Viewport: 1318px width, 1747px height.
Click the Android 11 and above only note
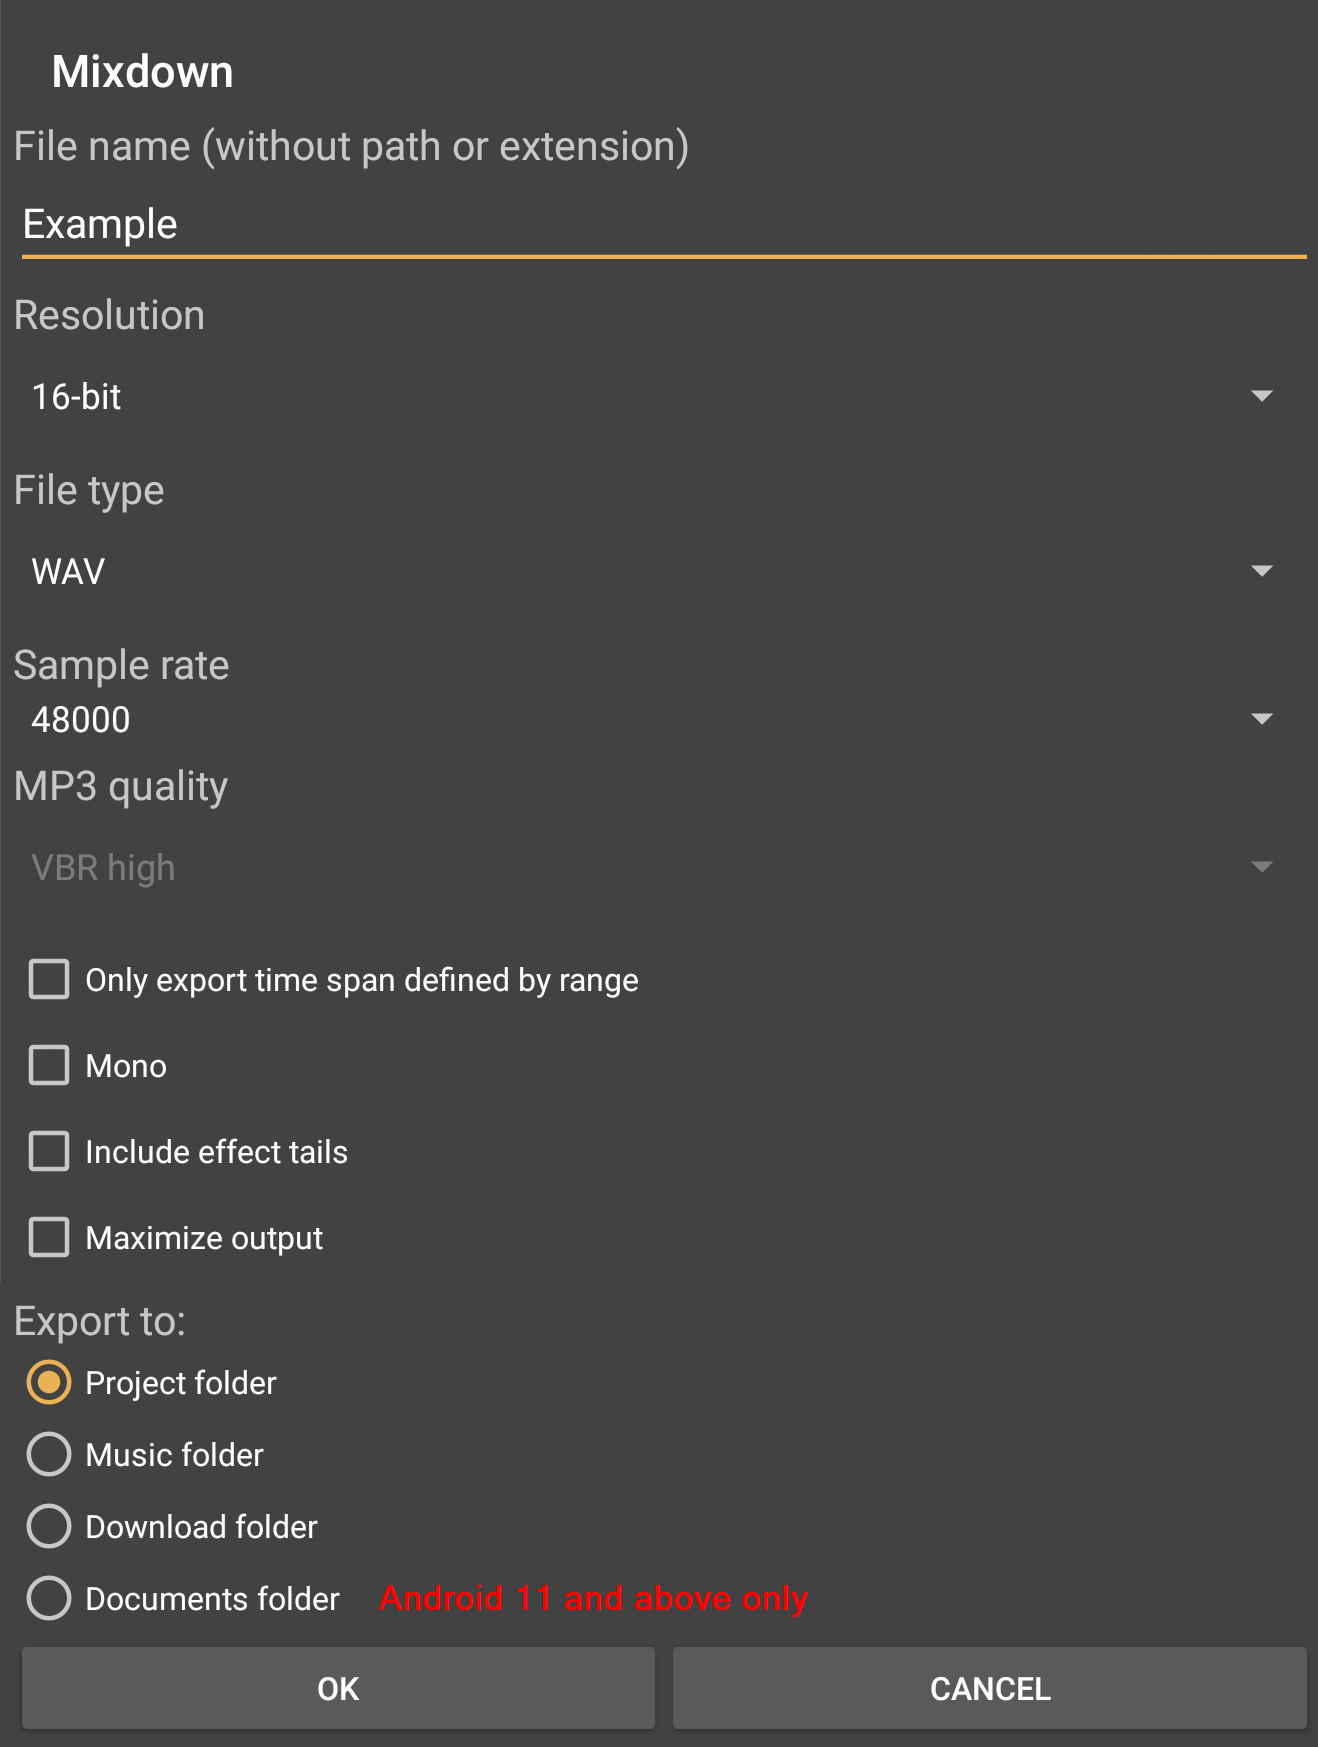click(x=593, y=1599)
